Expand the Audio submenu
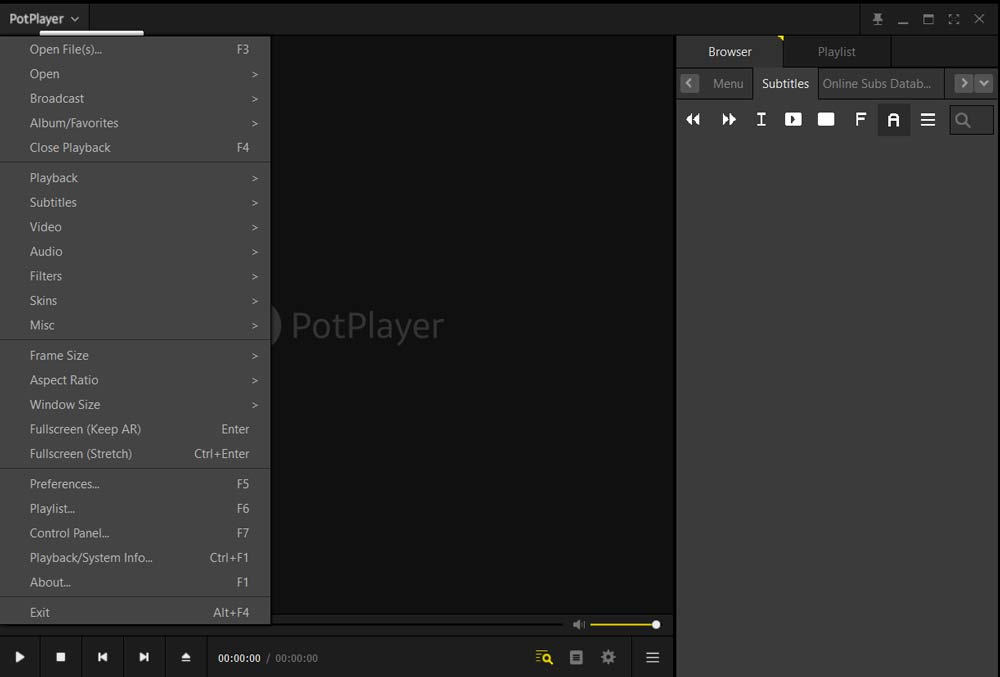The height and width of the screenshot is (677, 1000). 135,251
